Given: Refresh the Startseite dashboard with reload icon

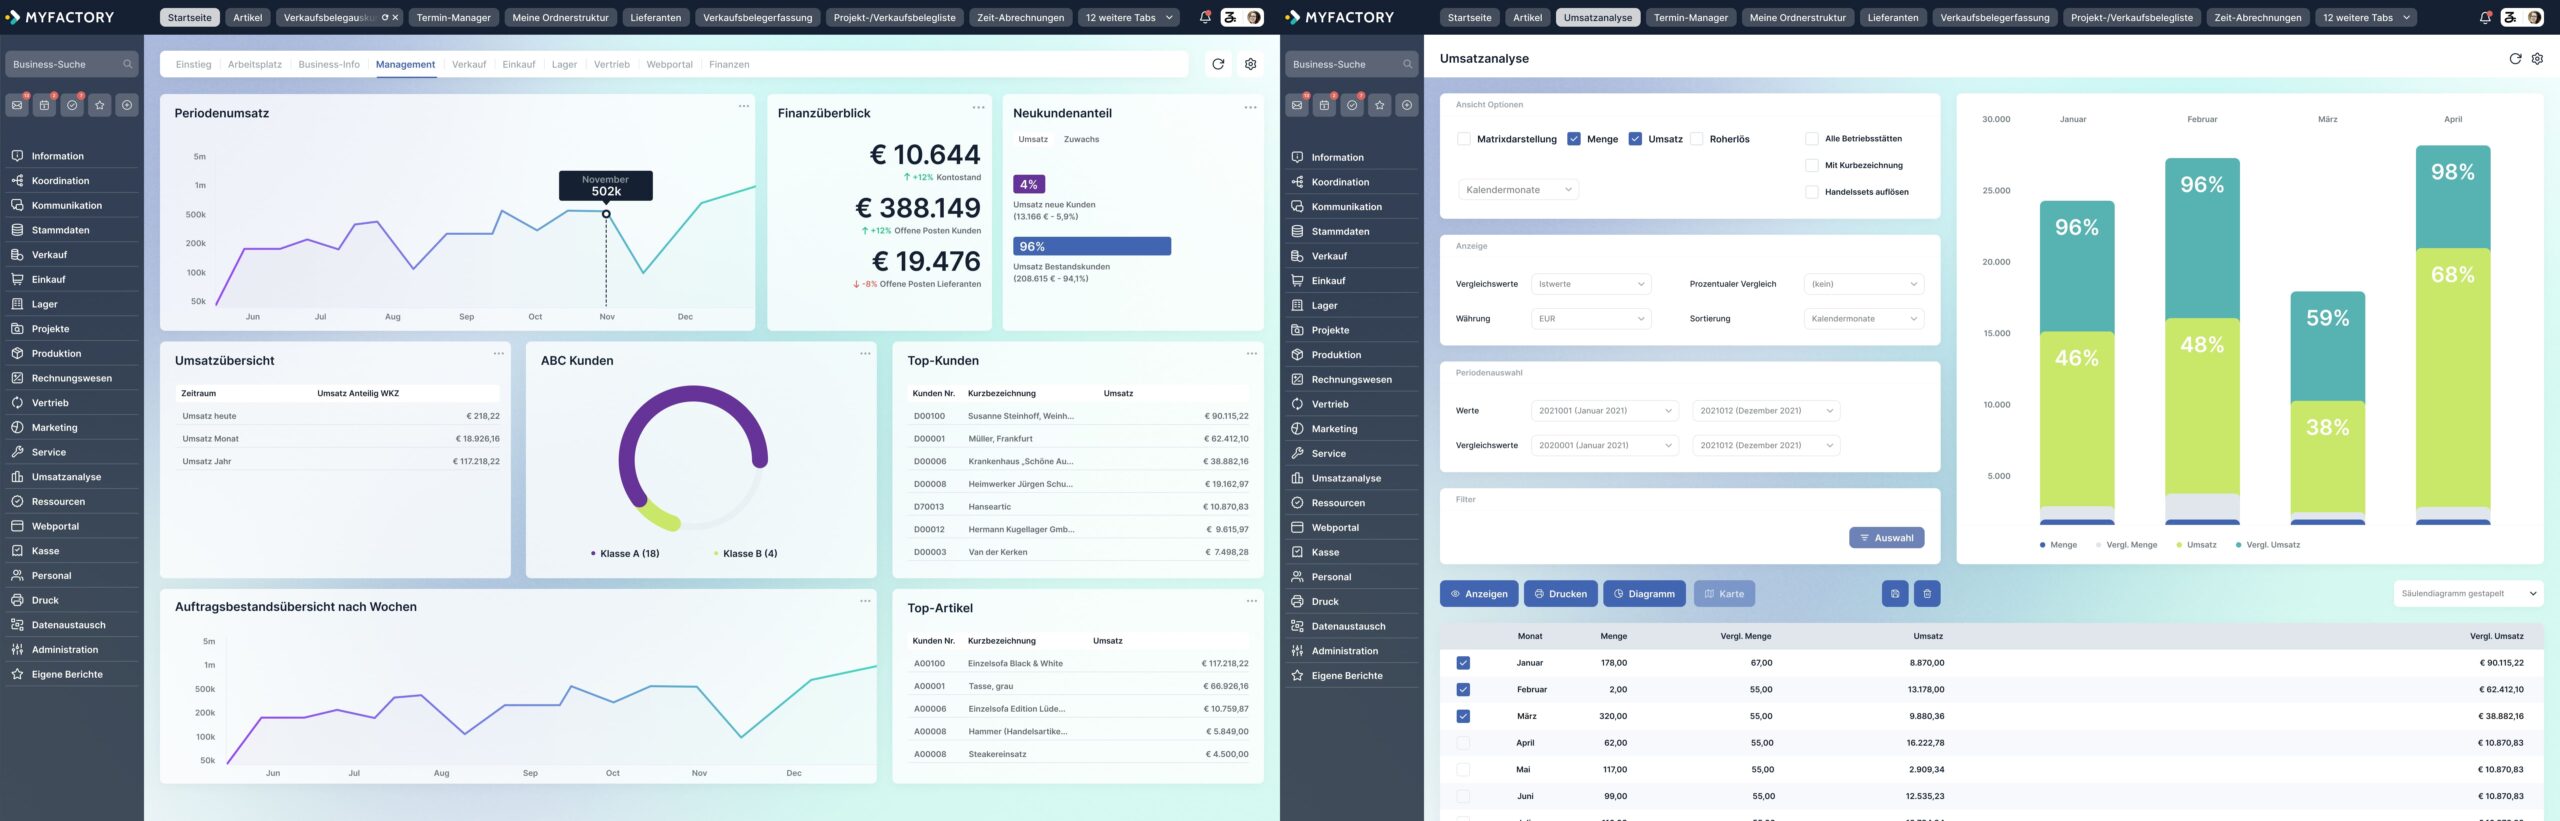Looking at the screenshot, I should click(1218, 64).
